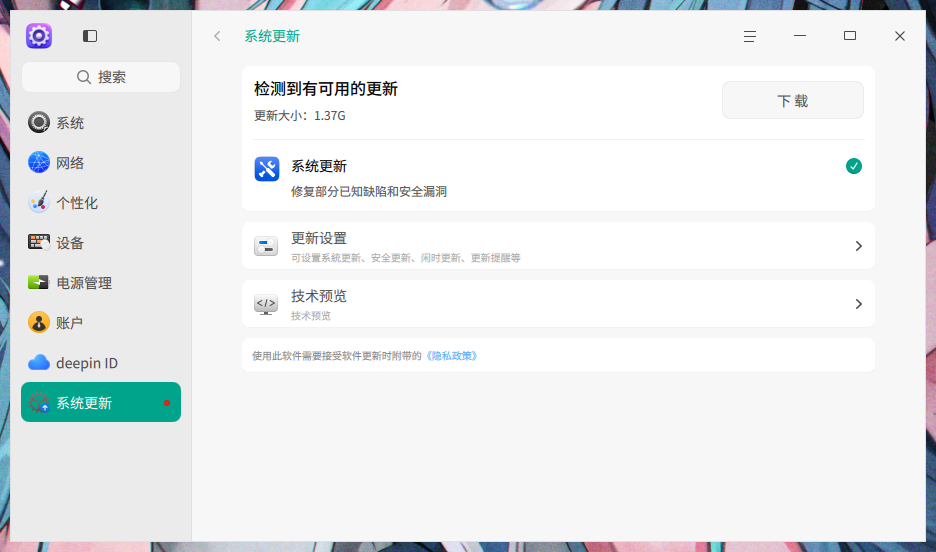Image resolution: width=936 pixels, height=552 pixels.
Task: Click the 系统 sidebar icon
Action: point(39,122)
